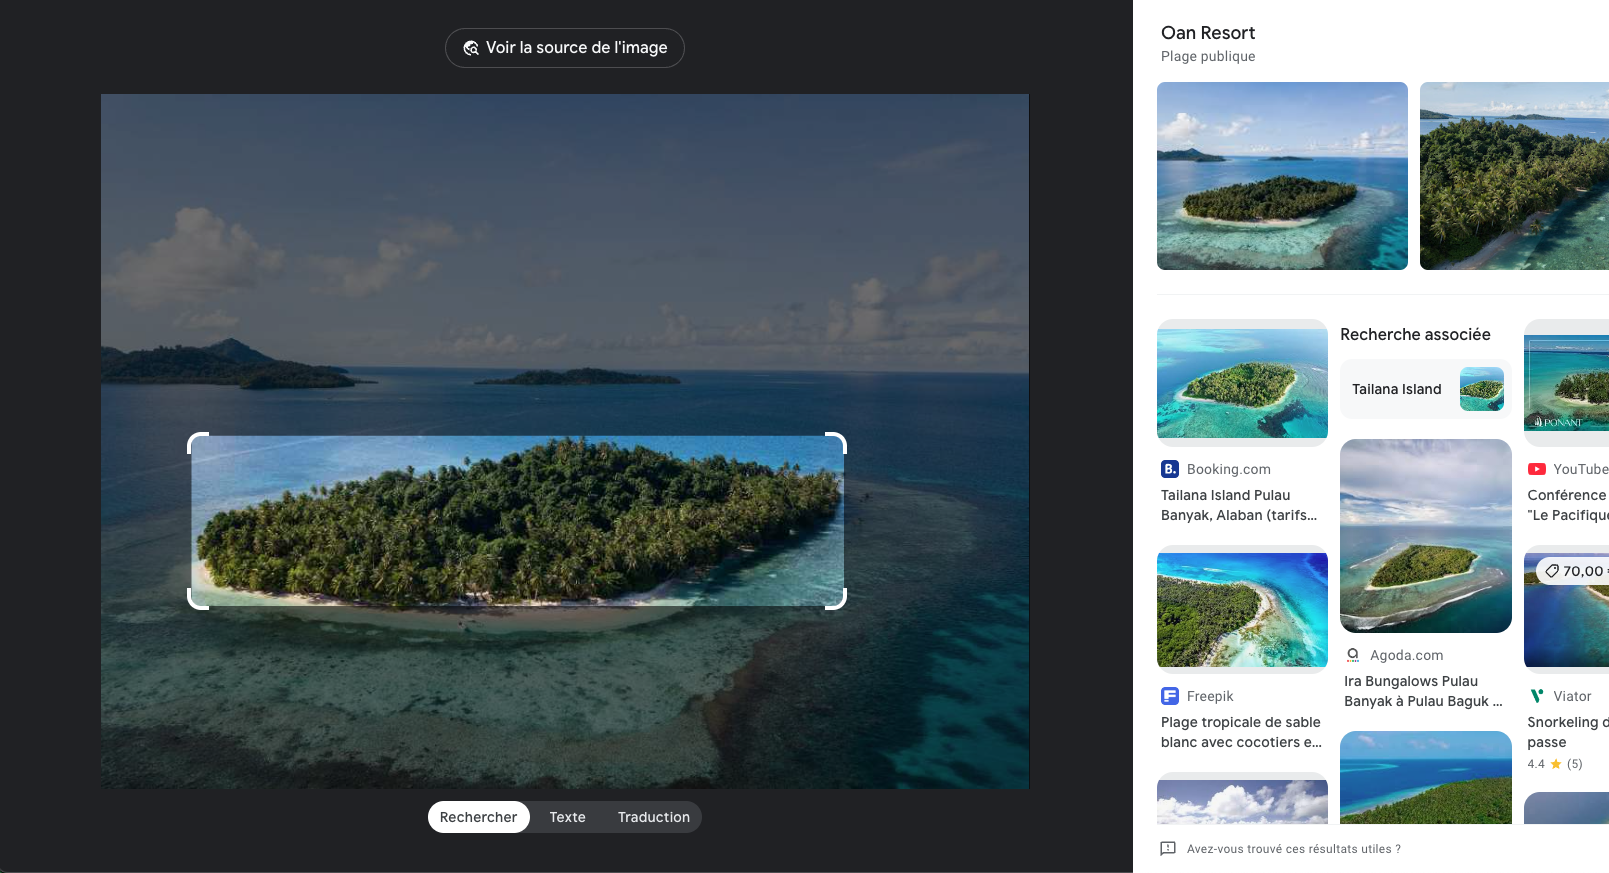Click the 70,00 price tag badge
The image size is (1609, 873).
(x=1574, y=571)
